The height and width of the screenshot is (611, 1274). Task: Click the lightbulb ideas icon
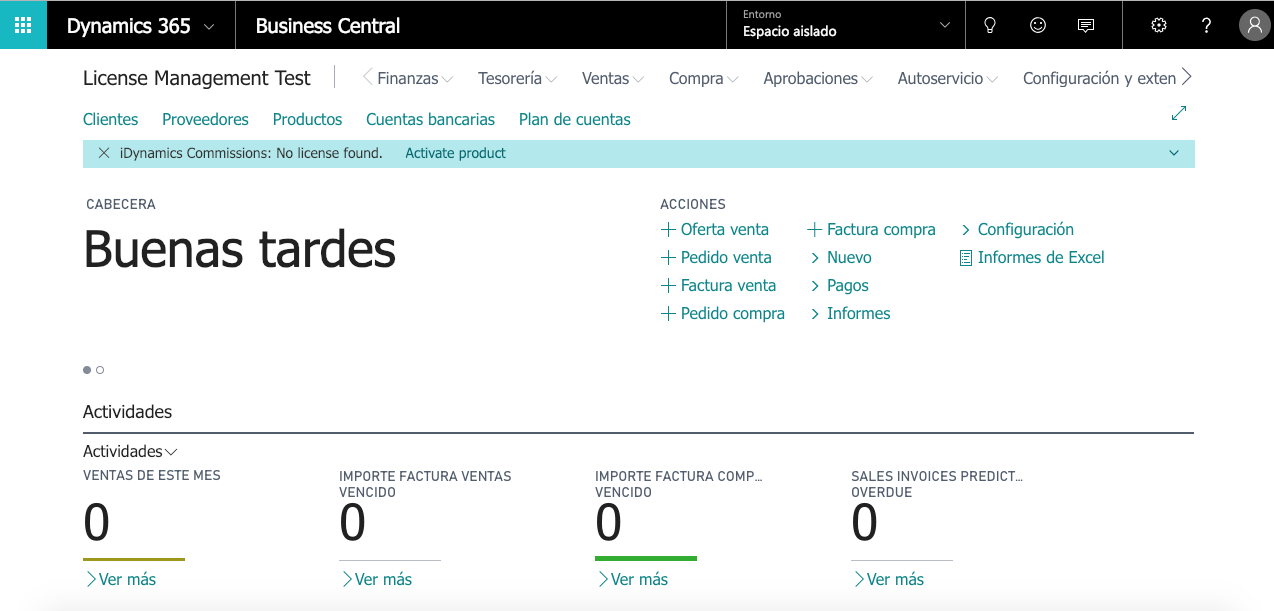(990, 26)
